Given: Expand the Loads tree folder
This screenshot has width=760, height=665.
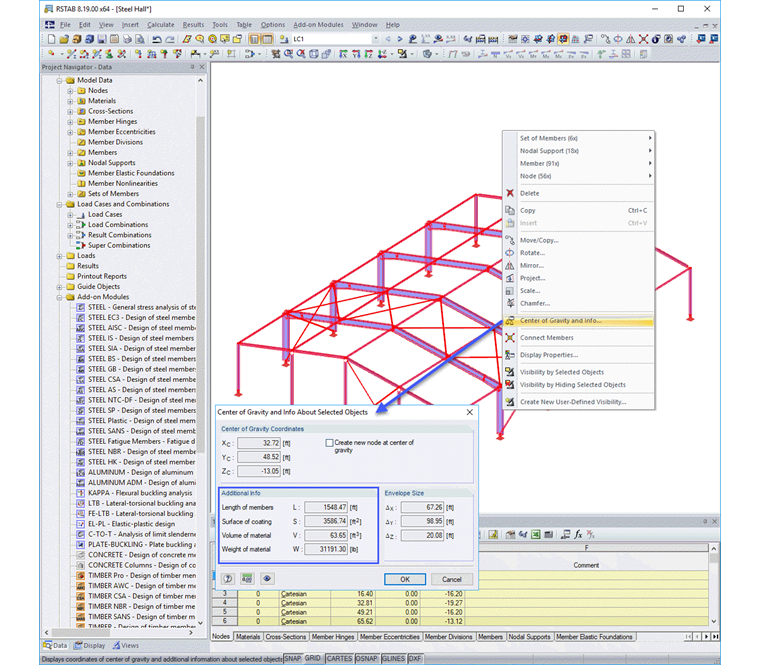Looking at the screenshot, I should [60, 256].
